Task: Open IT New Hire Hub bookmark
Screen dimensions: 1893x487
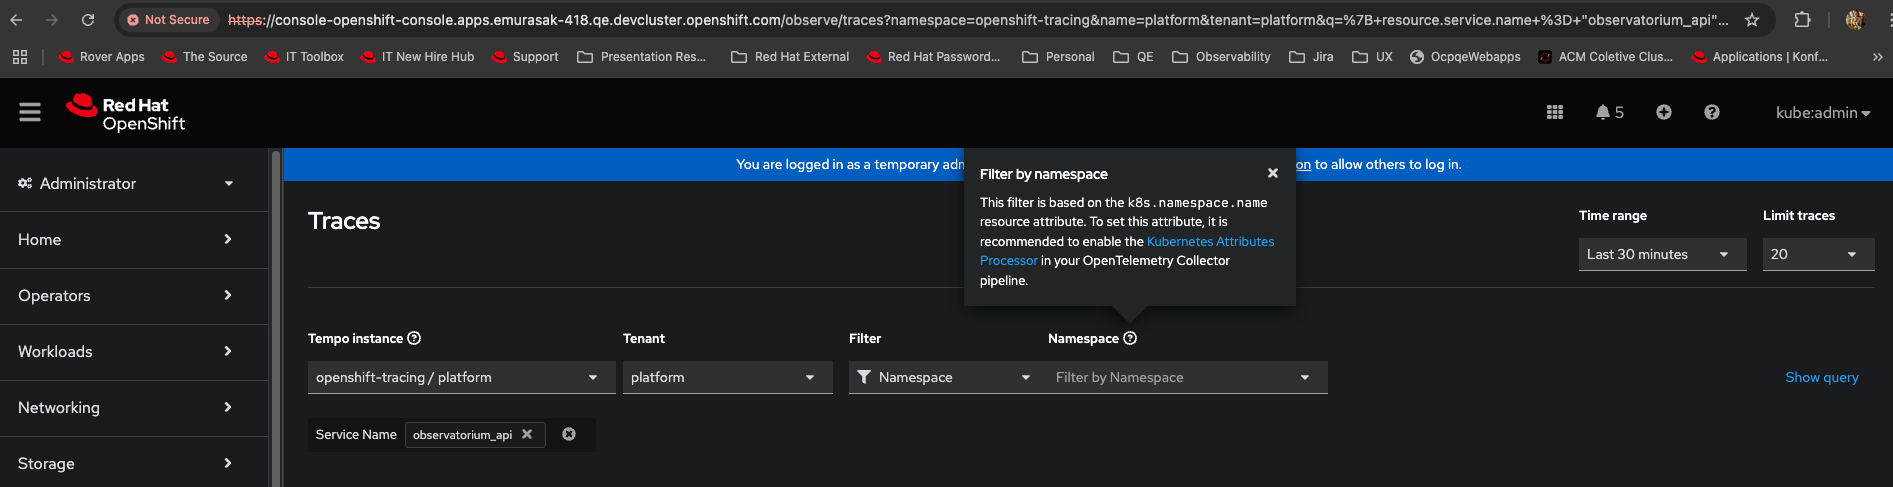Action: (x=417, y=57)
